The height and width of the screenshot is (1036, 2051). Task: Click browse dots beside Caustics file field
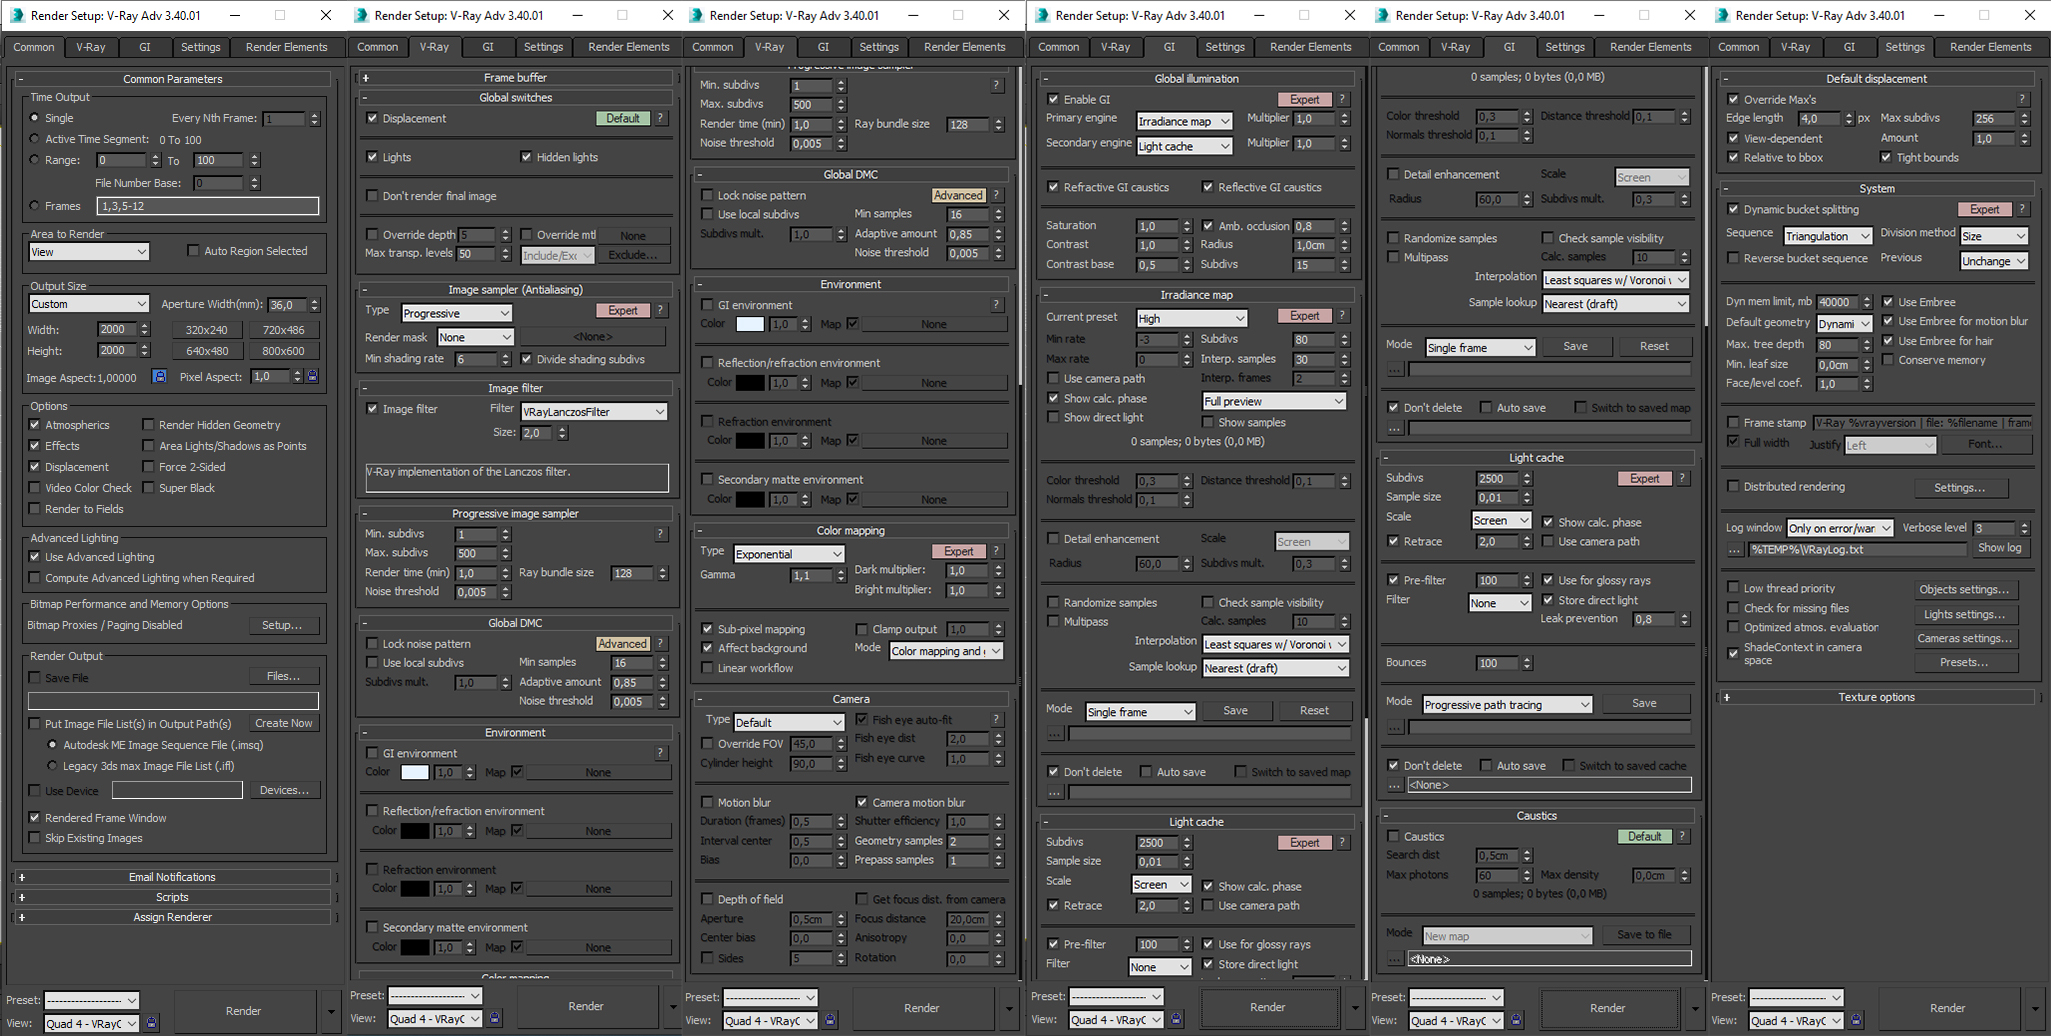pos(1394,959)
